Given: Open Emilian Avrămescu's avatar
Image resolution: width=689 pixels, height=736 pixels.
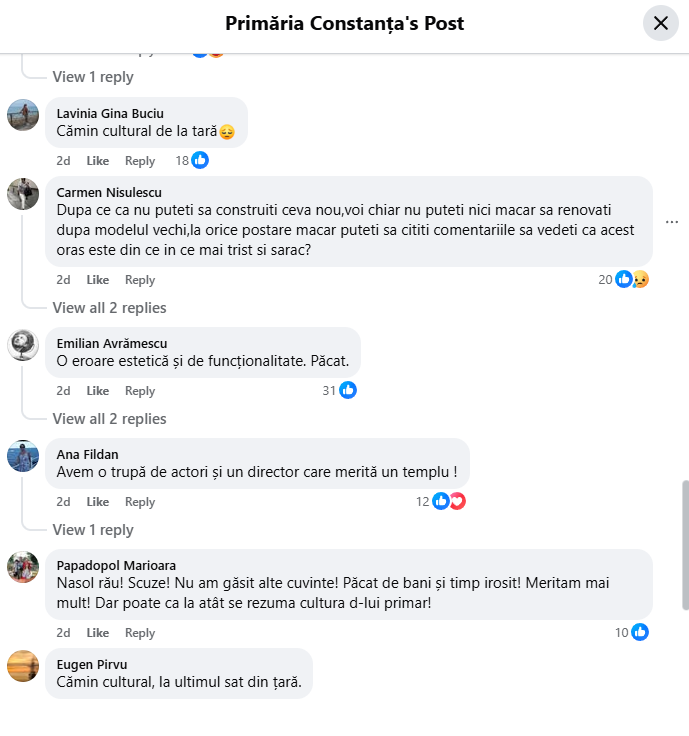Looking at the screenshot, I should tap(23, 345).
